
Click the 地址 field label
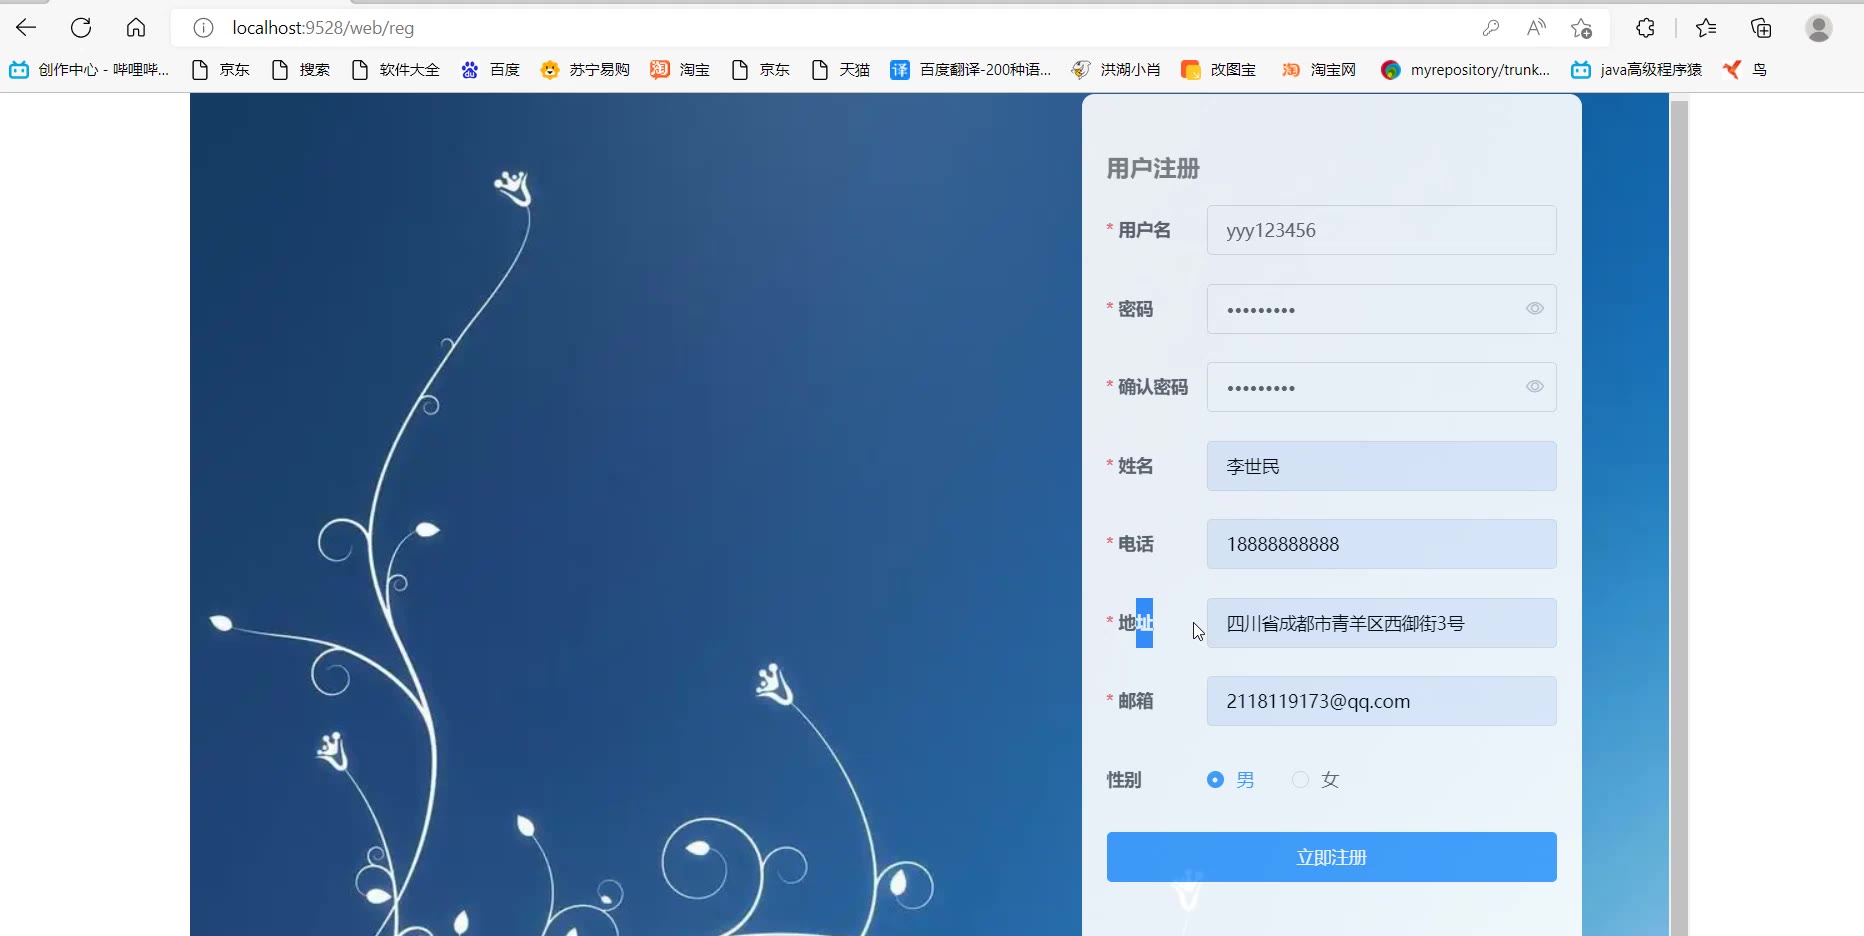(x=1135, y=623)
